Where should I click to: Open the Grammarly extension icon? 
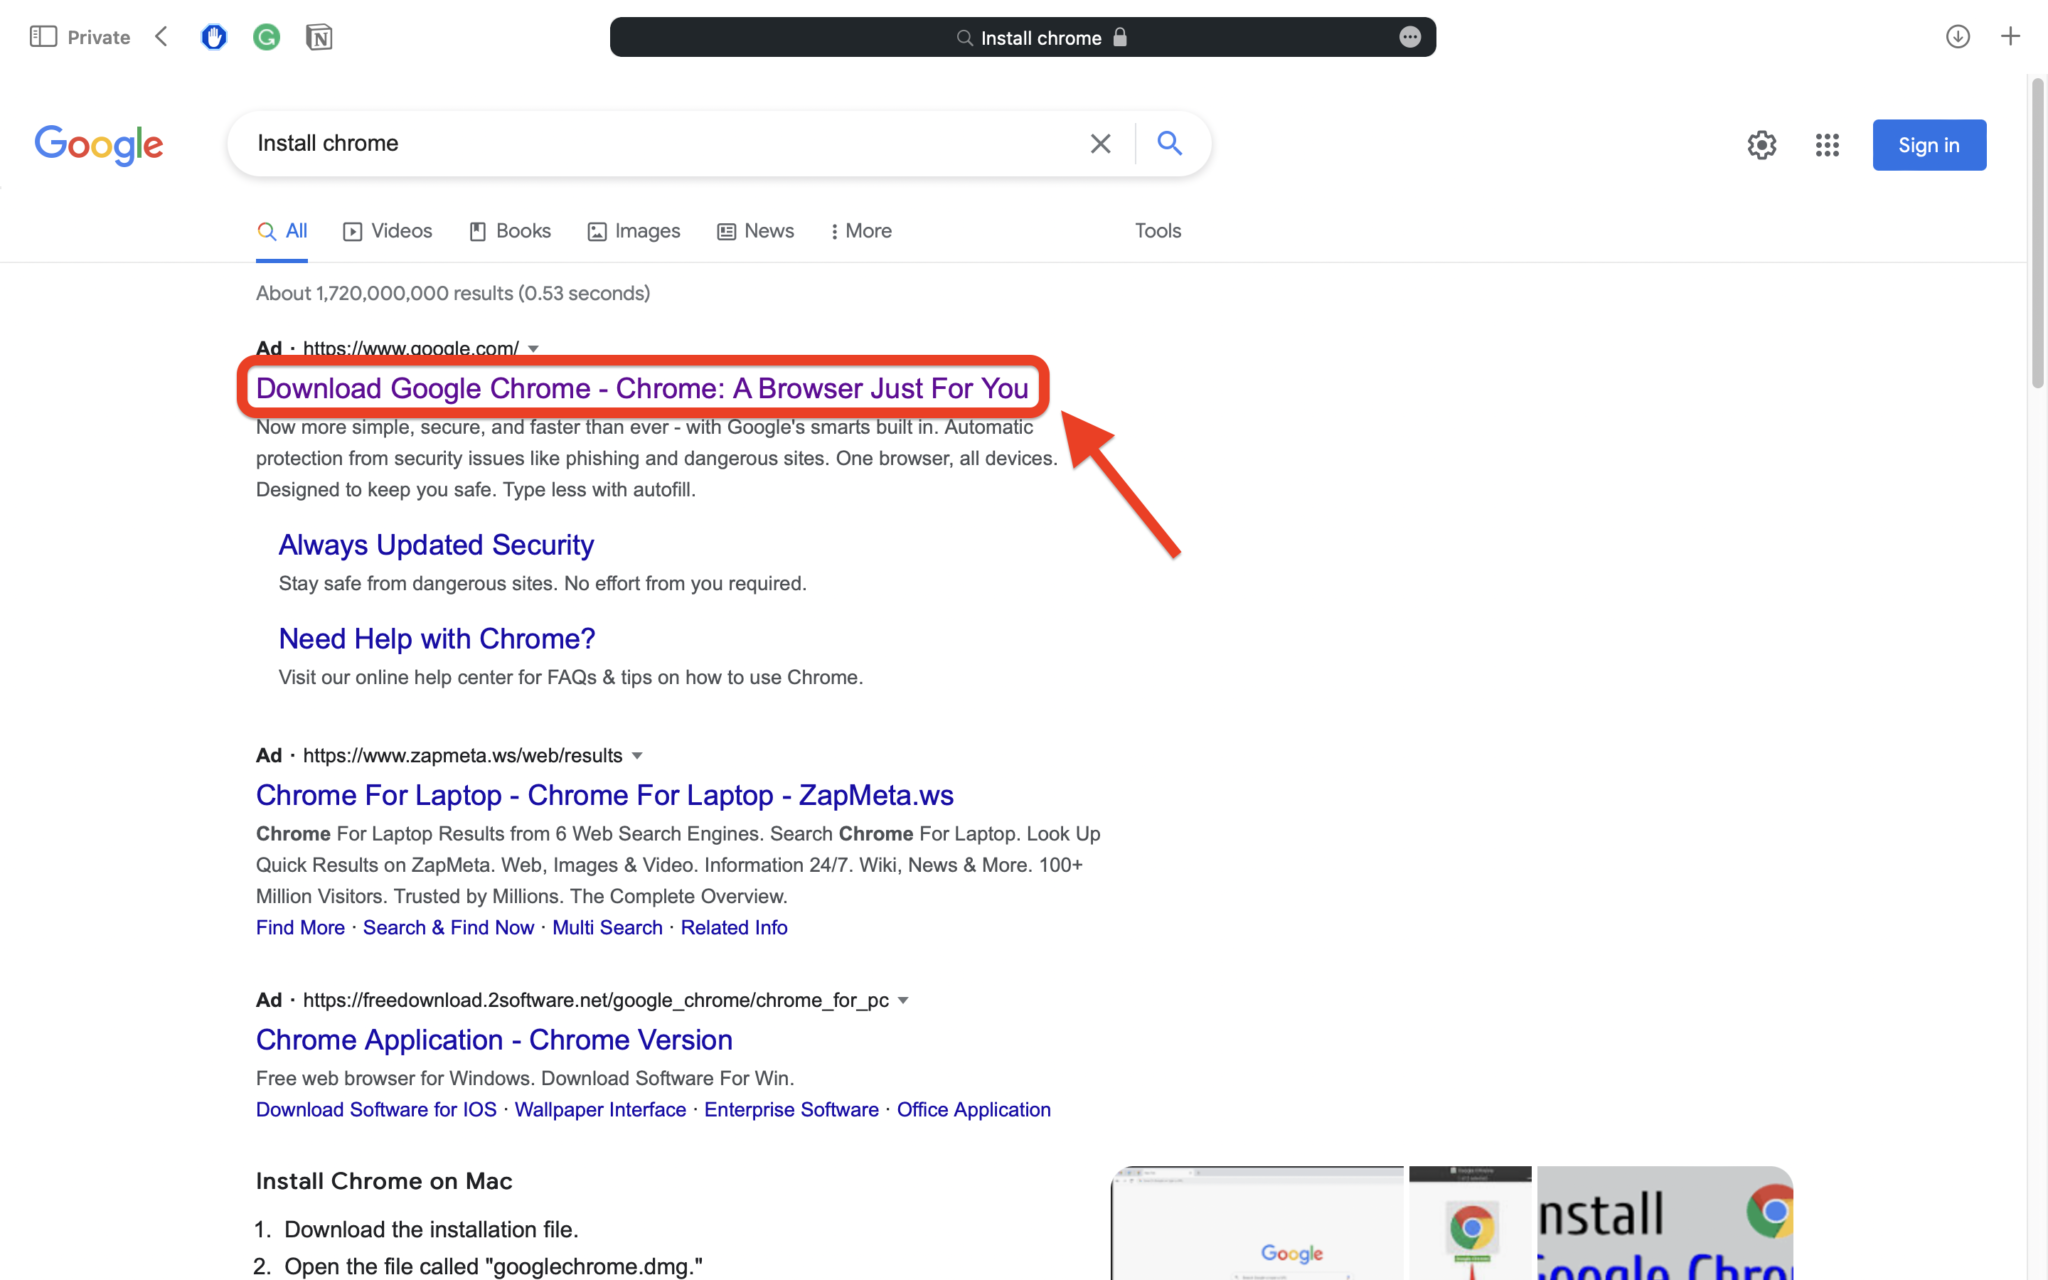point(266,37)
